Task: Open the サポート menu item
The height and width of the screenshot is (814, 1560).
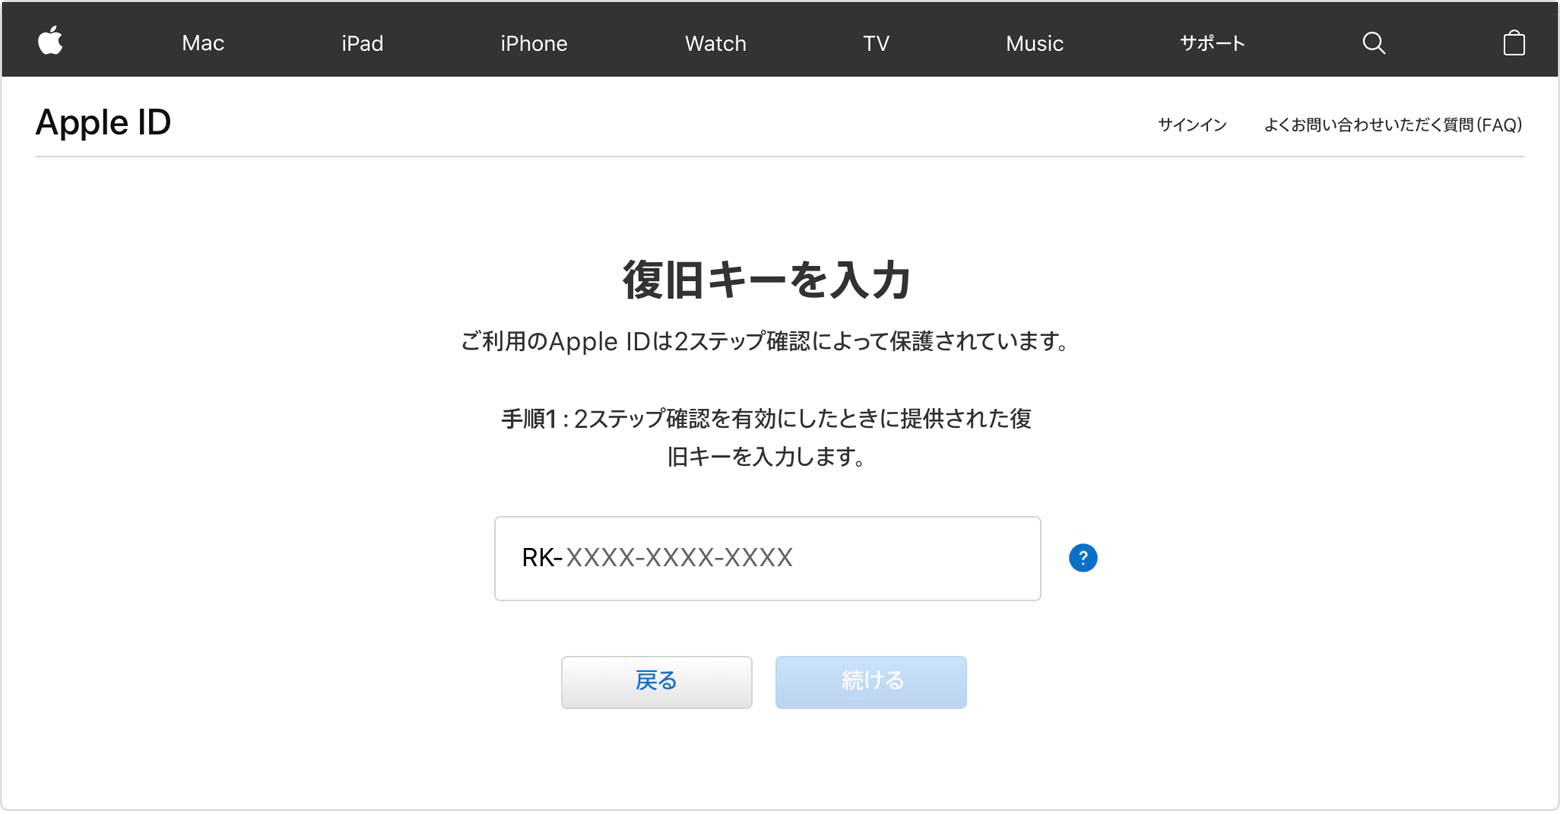Action: coord(1212,43)
